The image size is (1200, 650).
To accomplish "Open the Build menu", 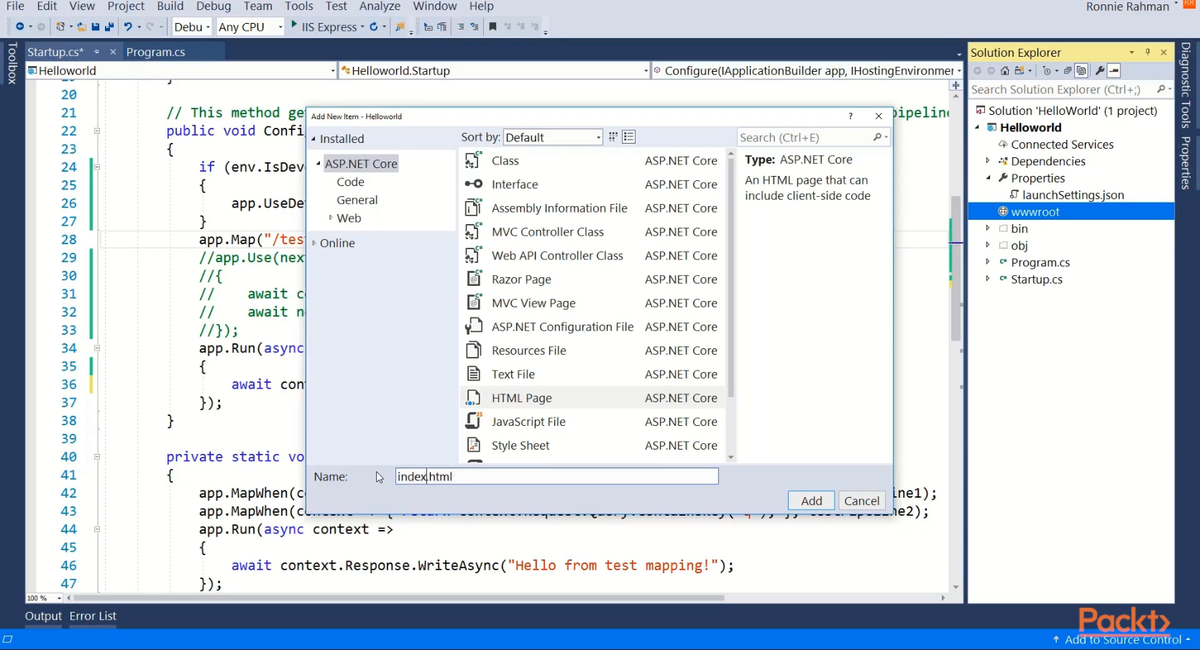I will pyautogui.click(x=170, y=6).
